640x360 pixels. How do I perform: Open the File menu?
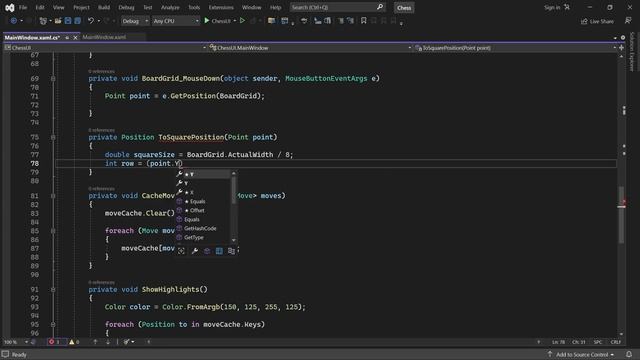coord(23,7)
